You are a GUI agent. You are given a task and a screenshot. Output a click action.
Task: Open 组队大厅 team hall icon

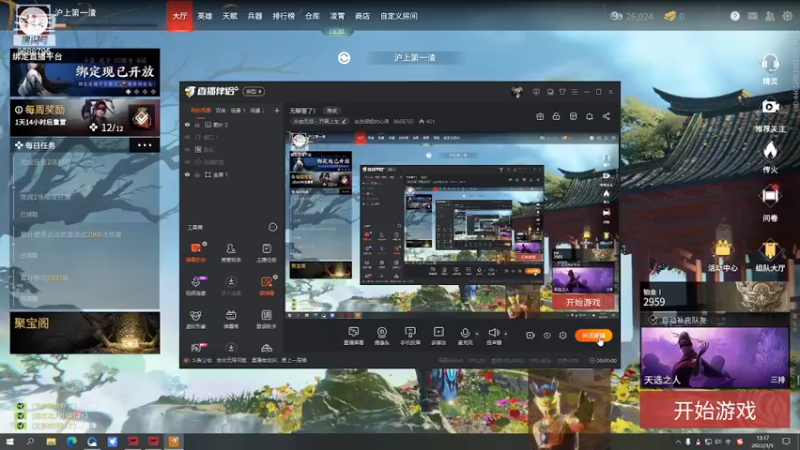click(x=770, y=255)
